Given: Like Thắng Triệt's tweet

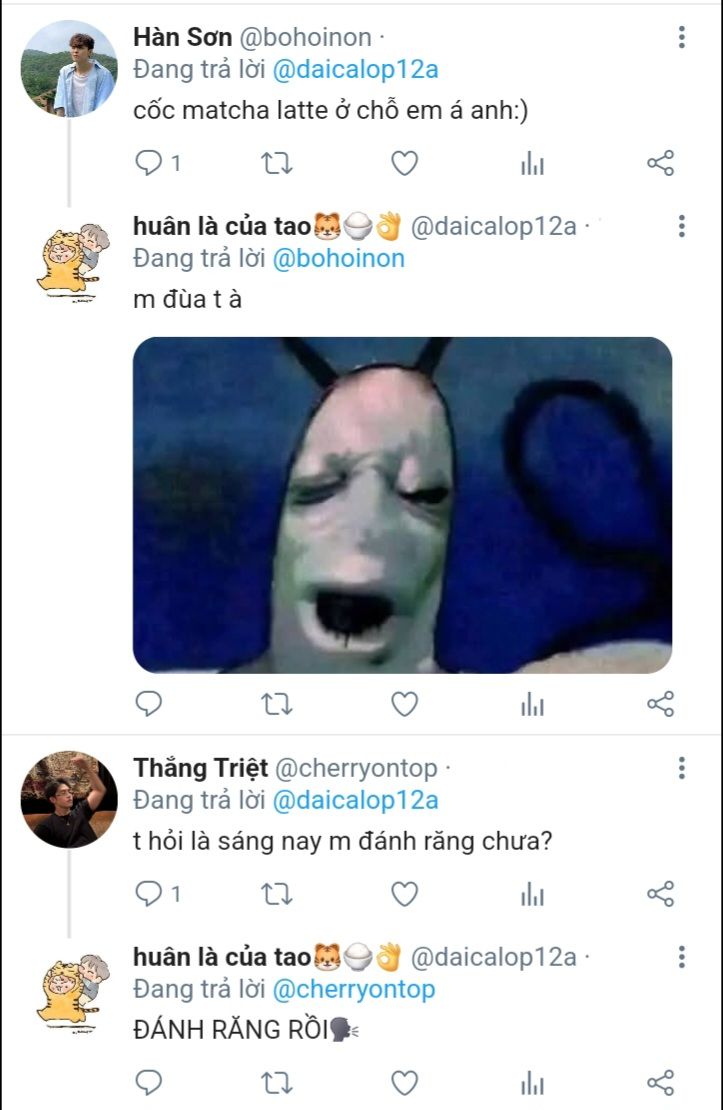Looking at the screenshot, I should [x=404, y=893].
